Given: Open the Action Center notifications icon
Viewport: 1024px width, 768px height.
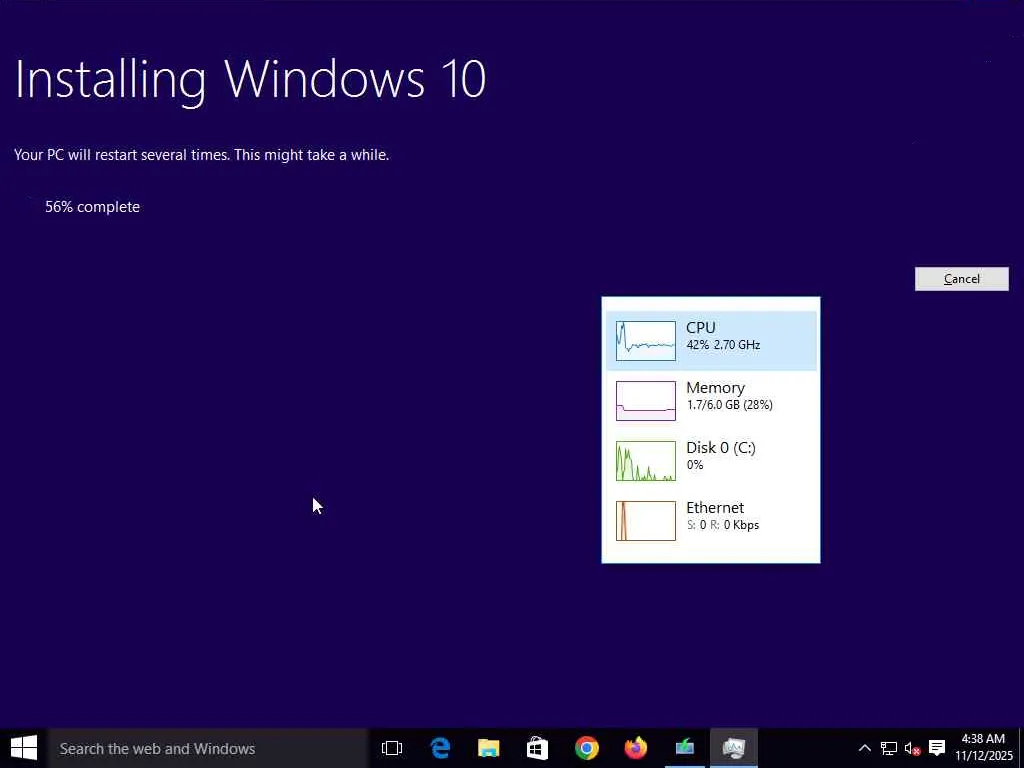Looking at the screenshot, I should (x=937, y=748).
